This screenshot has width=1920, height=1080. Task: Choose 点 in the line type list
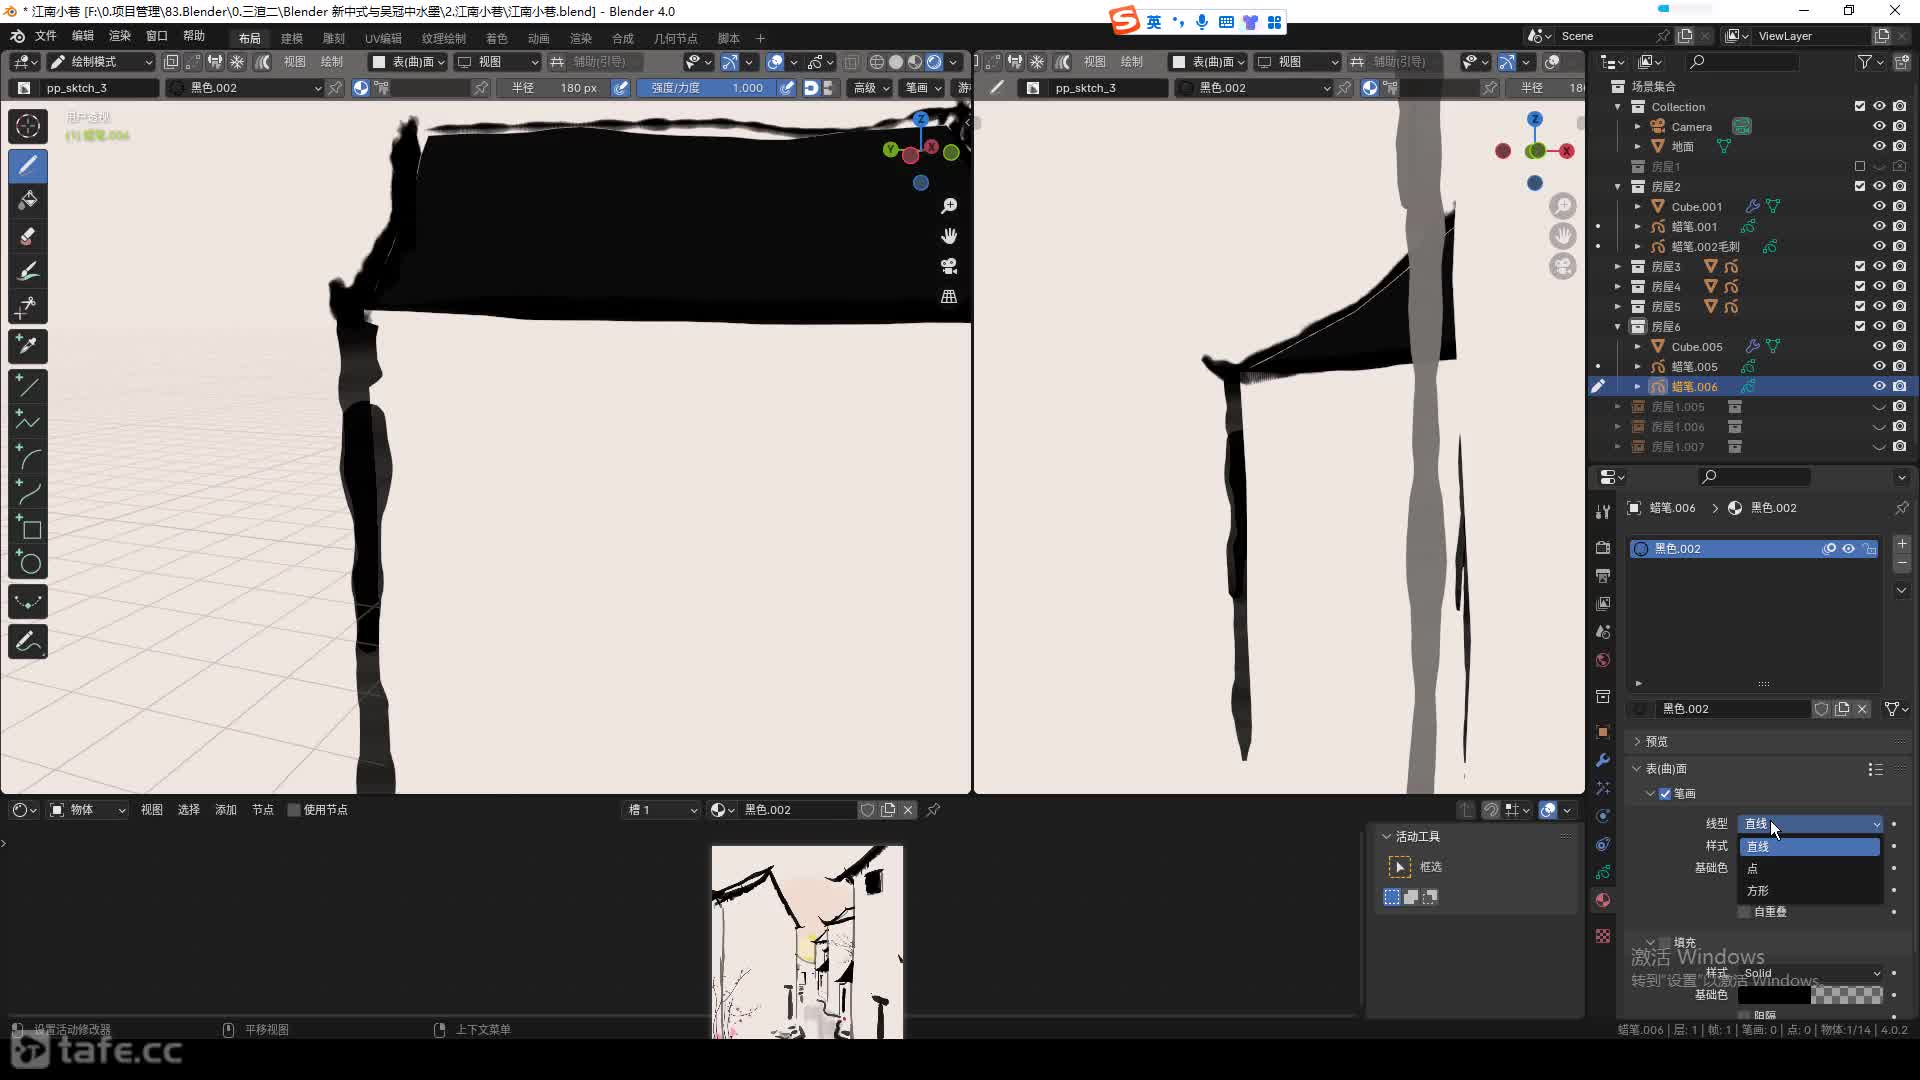pyautogui.click(x=1810, y=868)
